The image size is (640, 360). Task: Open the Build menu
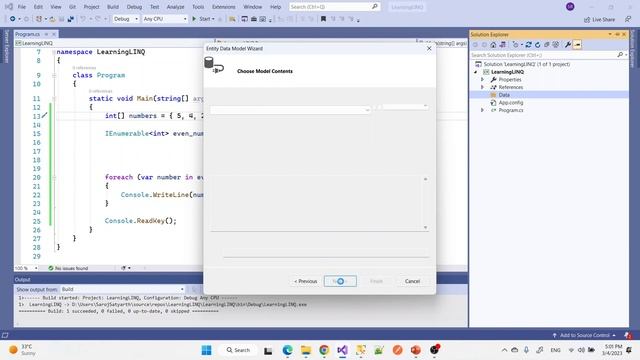pyautogui.click(x=113, y=7)
